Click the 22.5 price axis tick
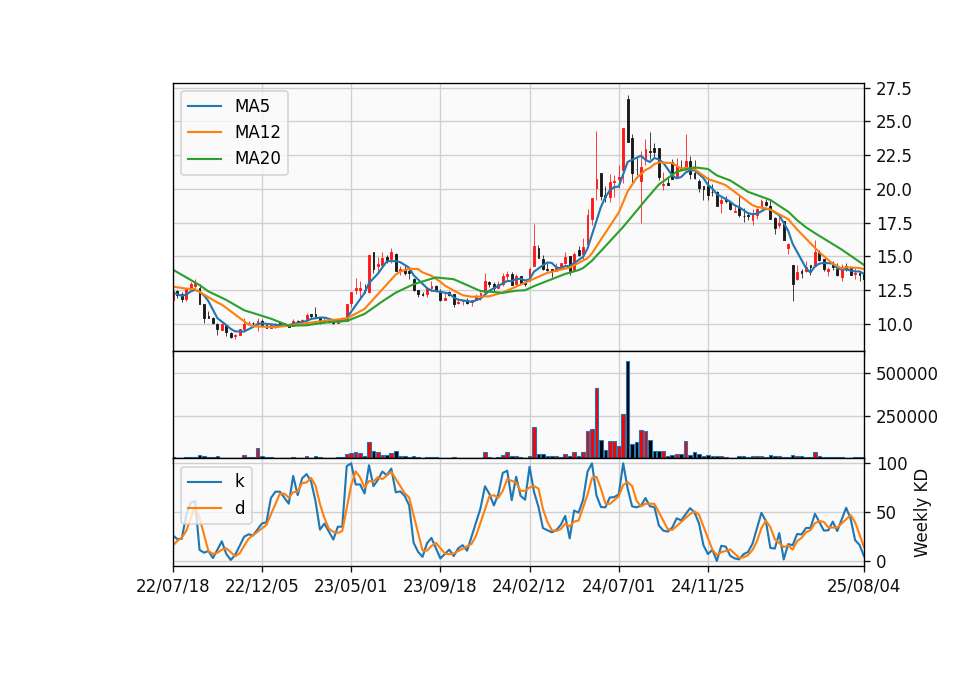 click(893, 156)
